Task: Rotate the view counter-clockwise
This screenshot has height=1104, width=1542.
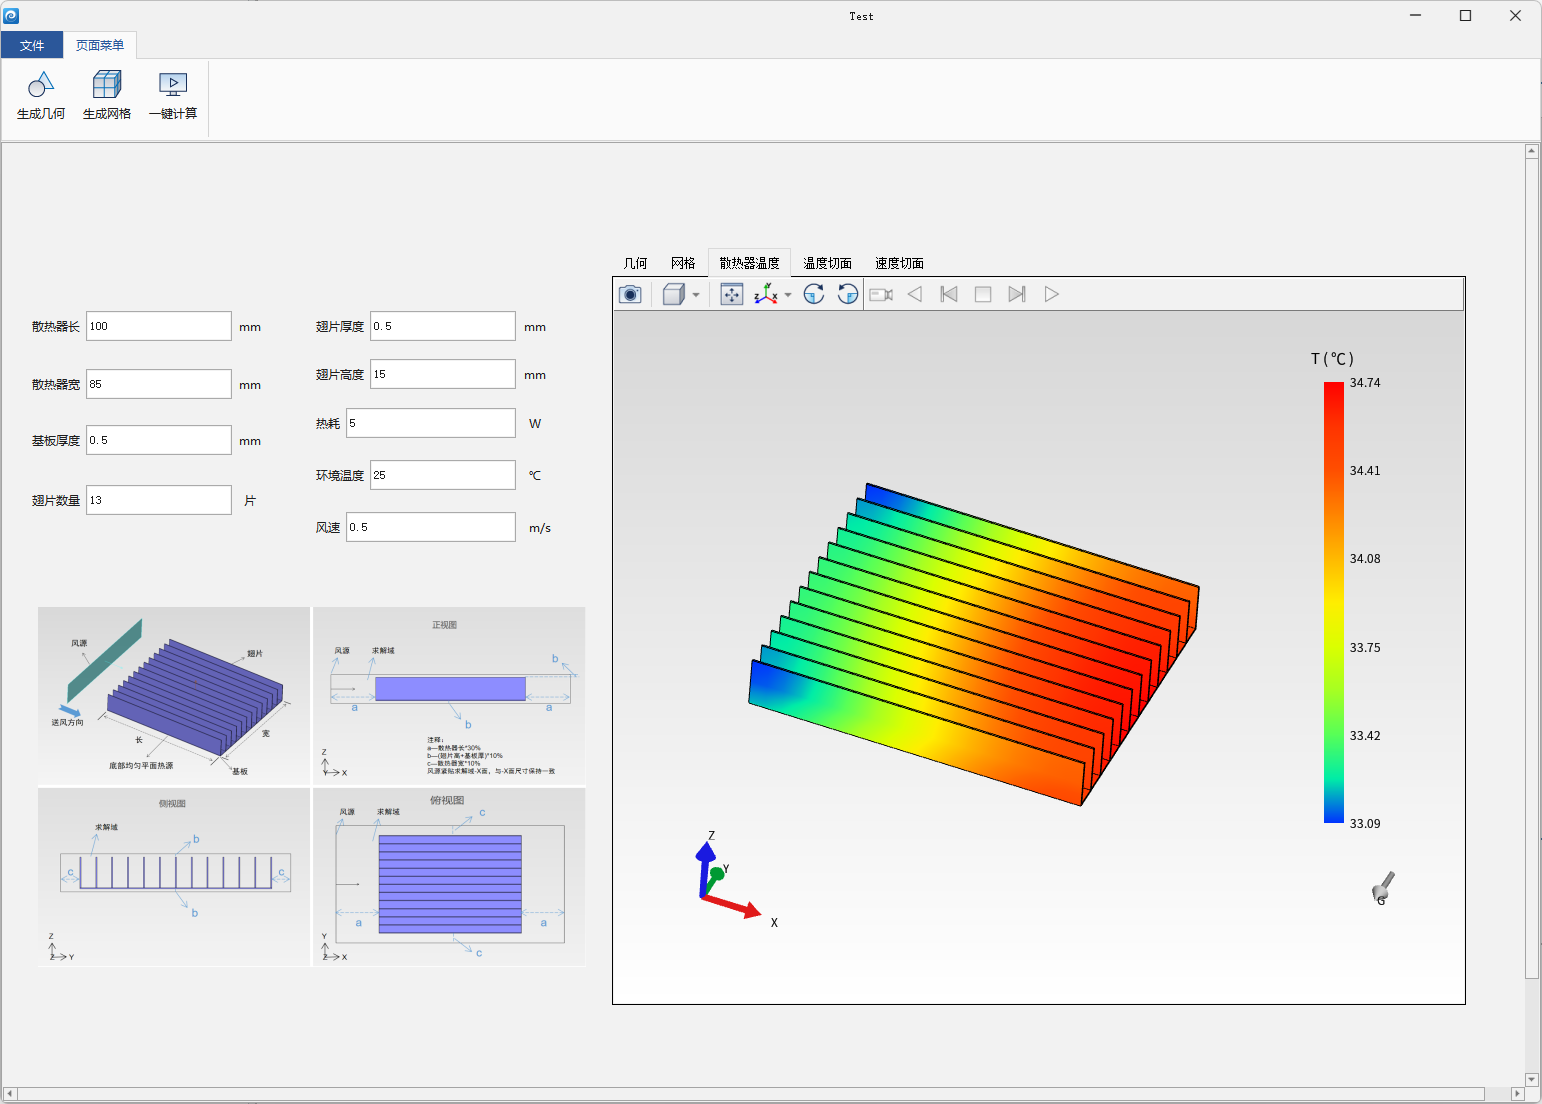Action: (x=848, y=294)
